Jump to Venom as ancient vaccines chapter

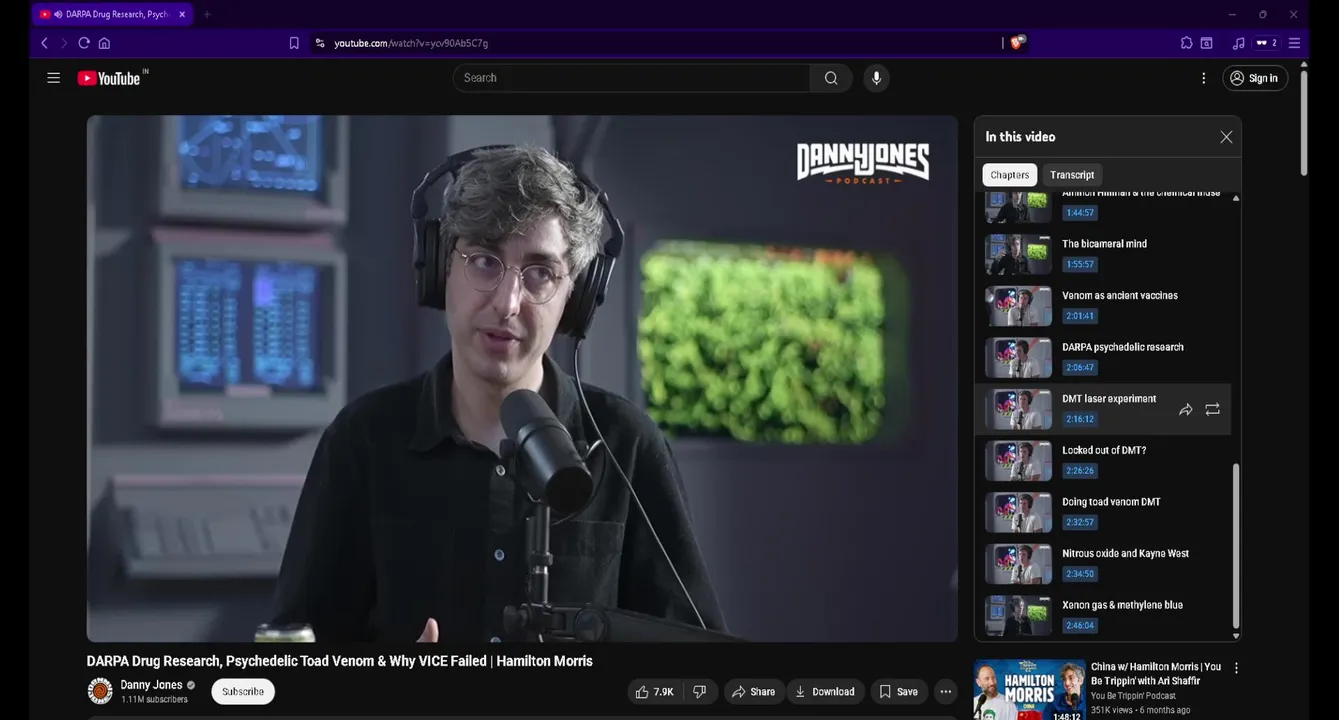1103,306
